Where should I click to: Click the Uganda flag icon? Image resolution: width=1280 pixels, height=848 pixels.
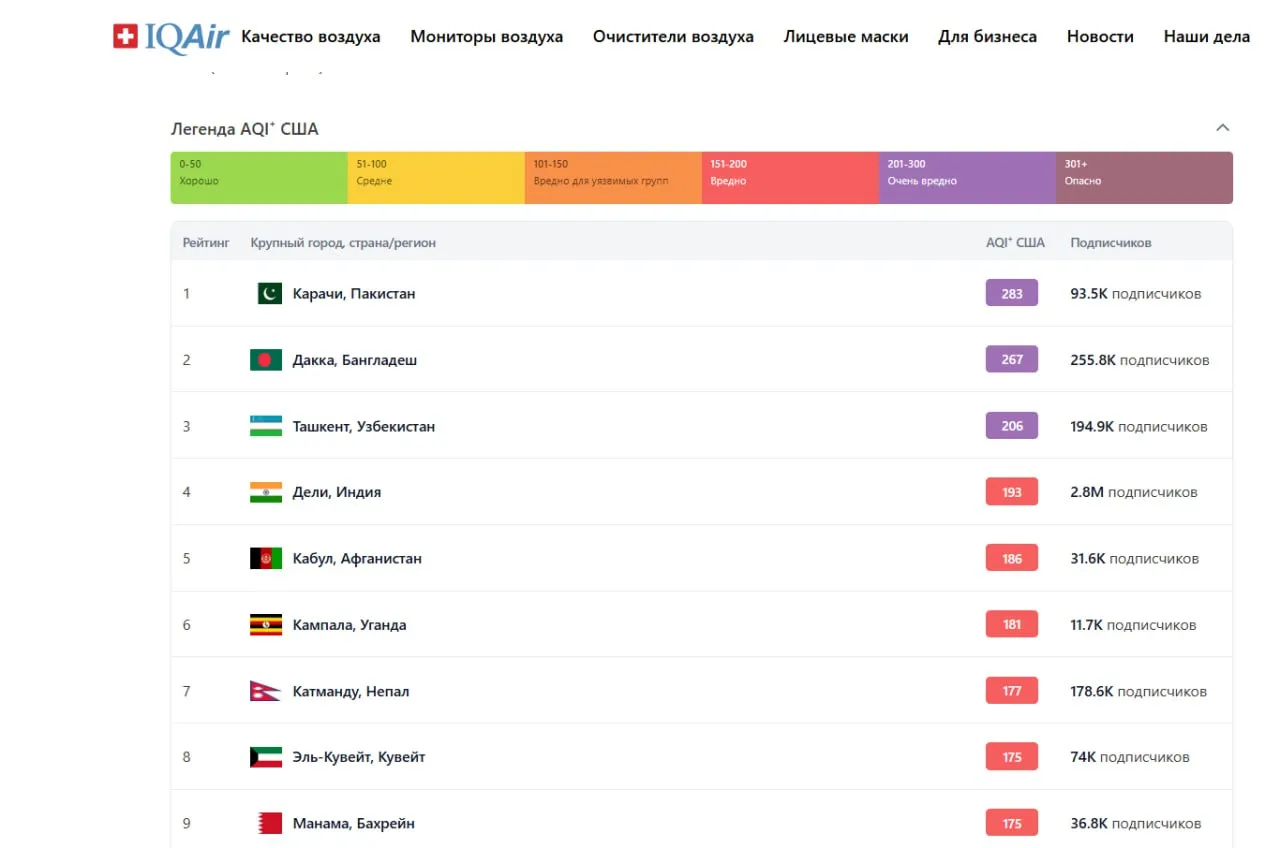(x=266, y=625)
